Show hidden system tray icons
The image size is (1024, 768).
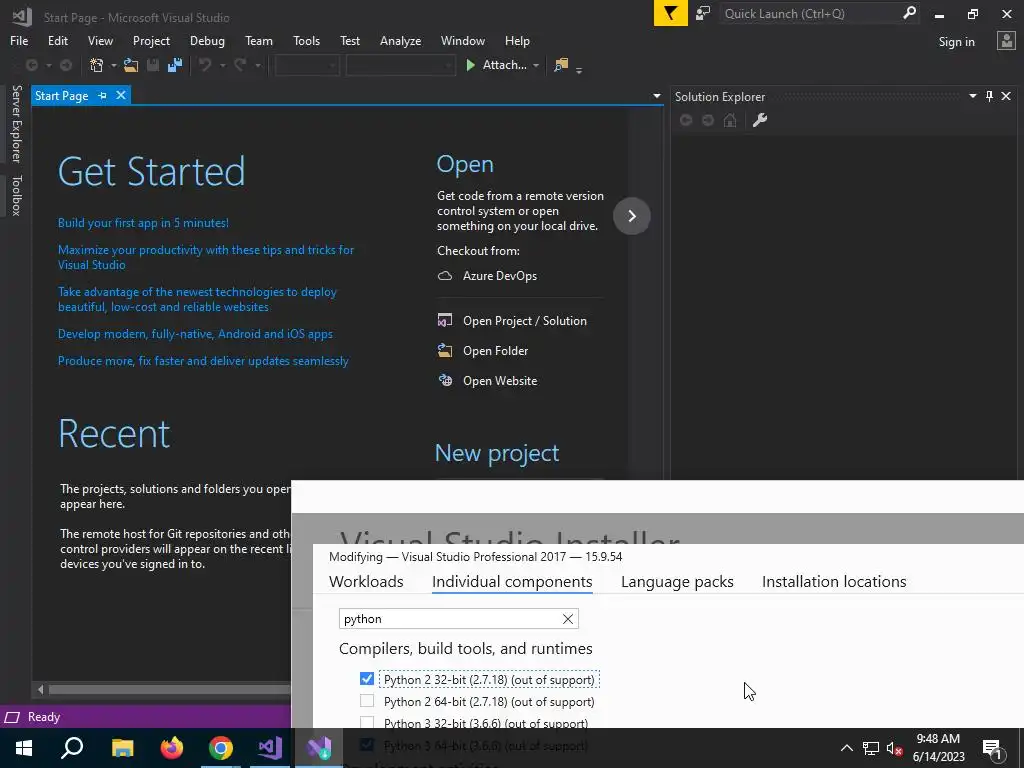pyautogui.click(x=846, y=748)
